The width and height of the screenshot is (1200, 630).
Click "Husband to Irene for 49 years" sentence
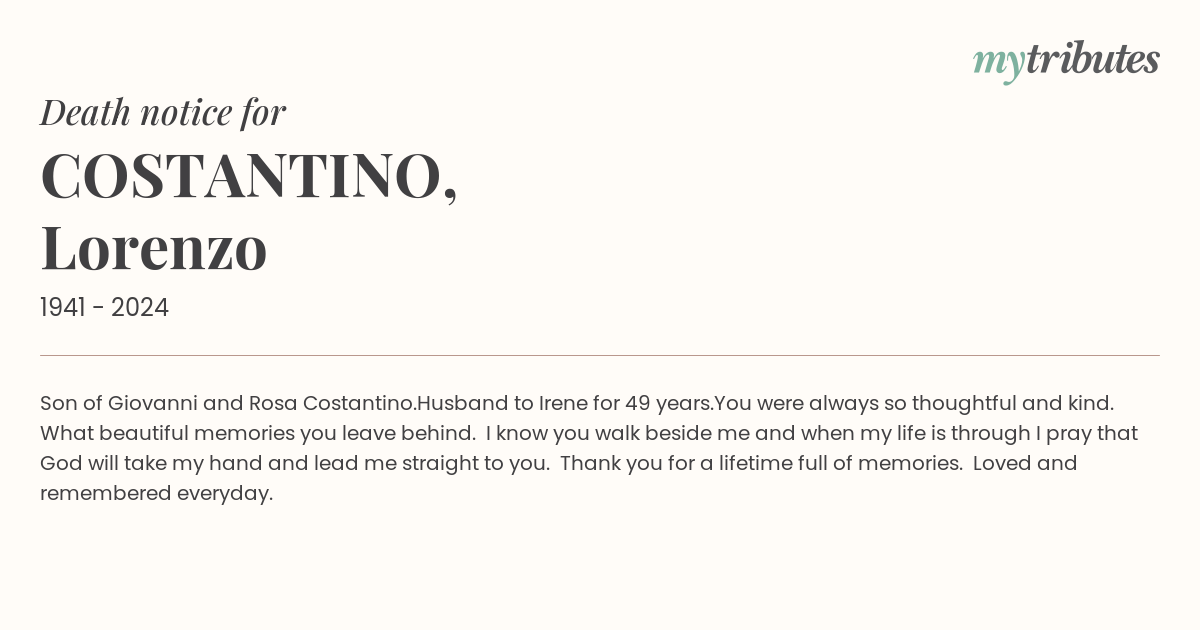coord(565,404)
